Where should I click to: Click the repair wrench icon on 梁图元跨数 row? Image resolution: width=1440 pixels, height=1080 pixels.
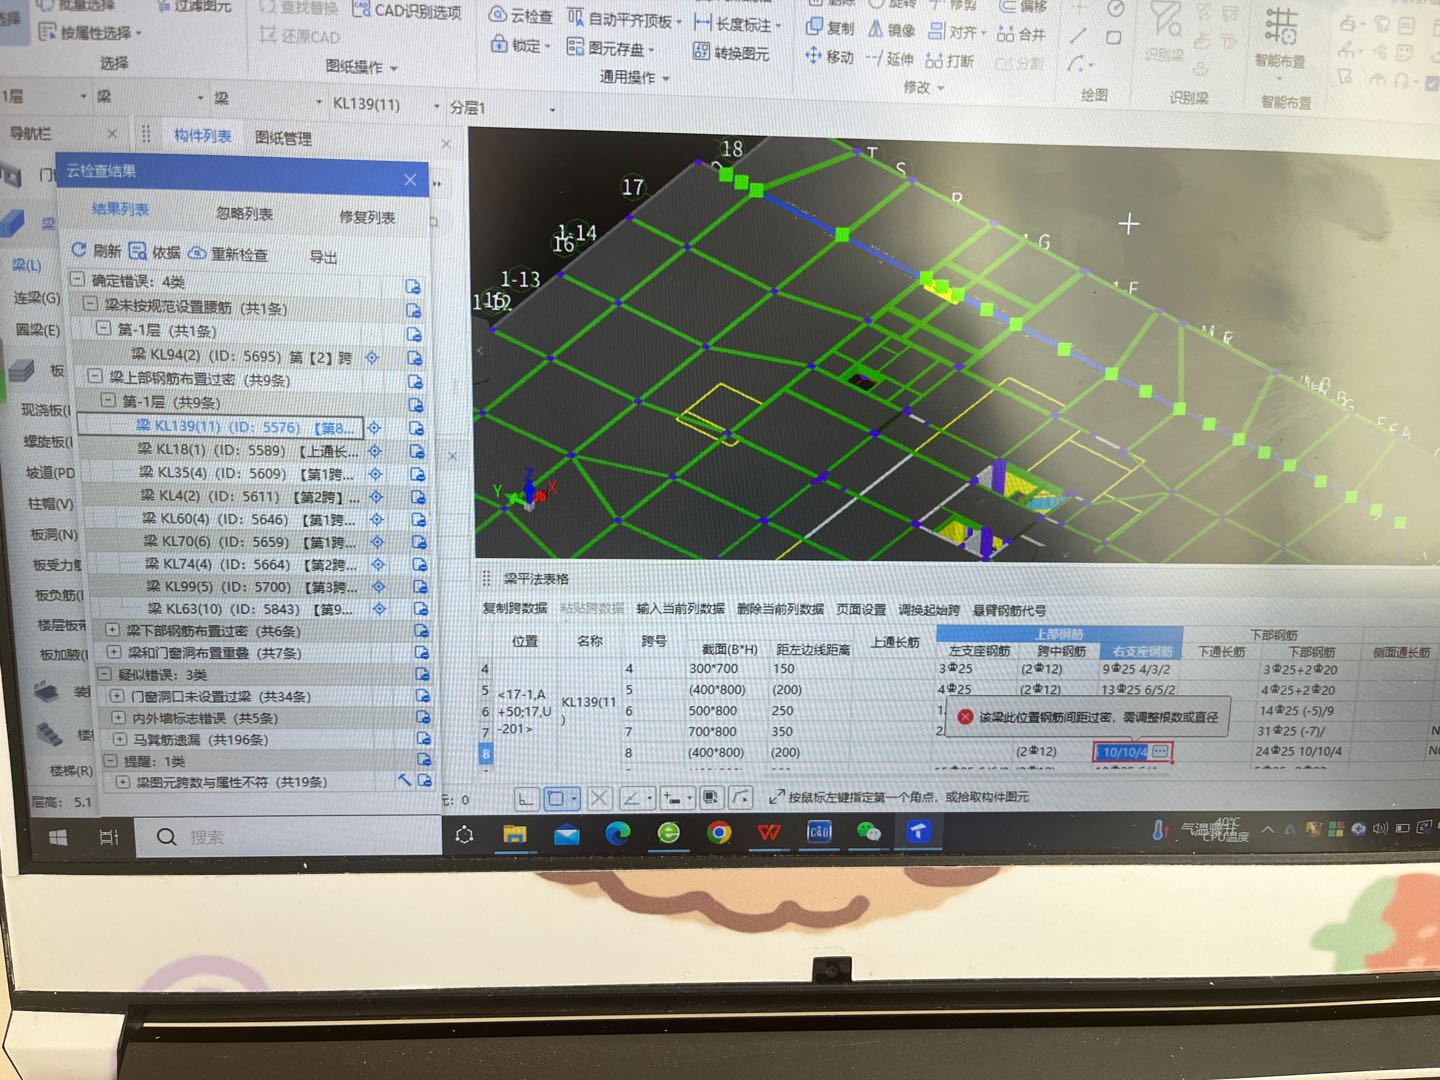coord(405,780)
